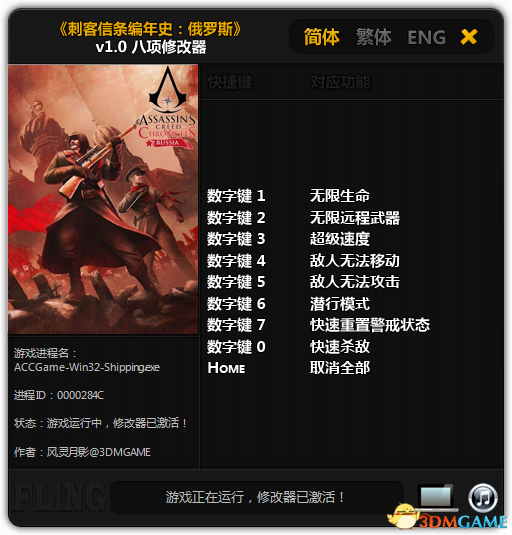Screen dimensions: 512x535
Task: Click the status bar message 游戏正在运行
Action: [x=255, y=497]
